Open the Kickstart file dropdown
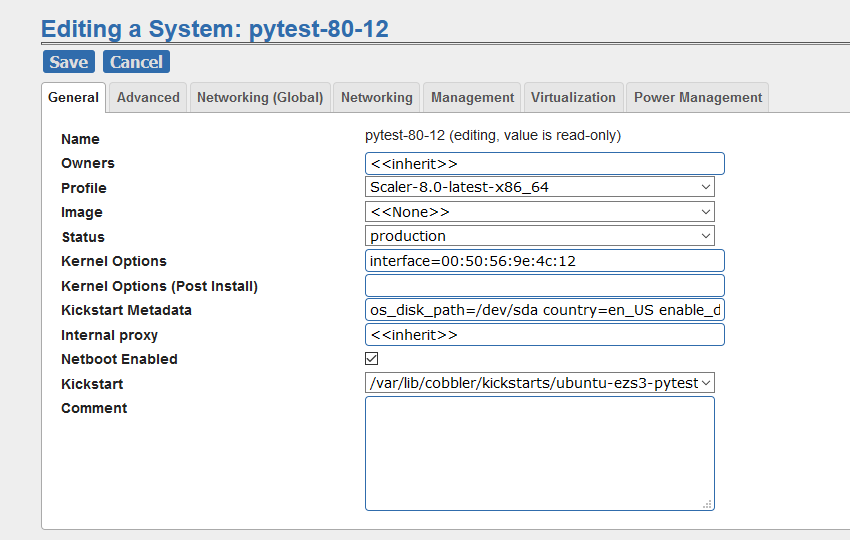 (x=540, y=383)
